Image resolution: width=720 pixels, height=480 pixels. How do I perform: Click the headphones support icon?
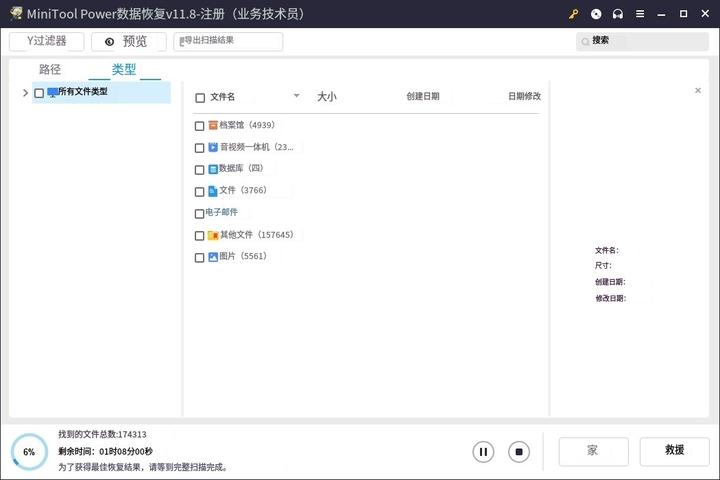[618, 14]
